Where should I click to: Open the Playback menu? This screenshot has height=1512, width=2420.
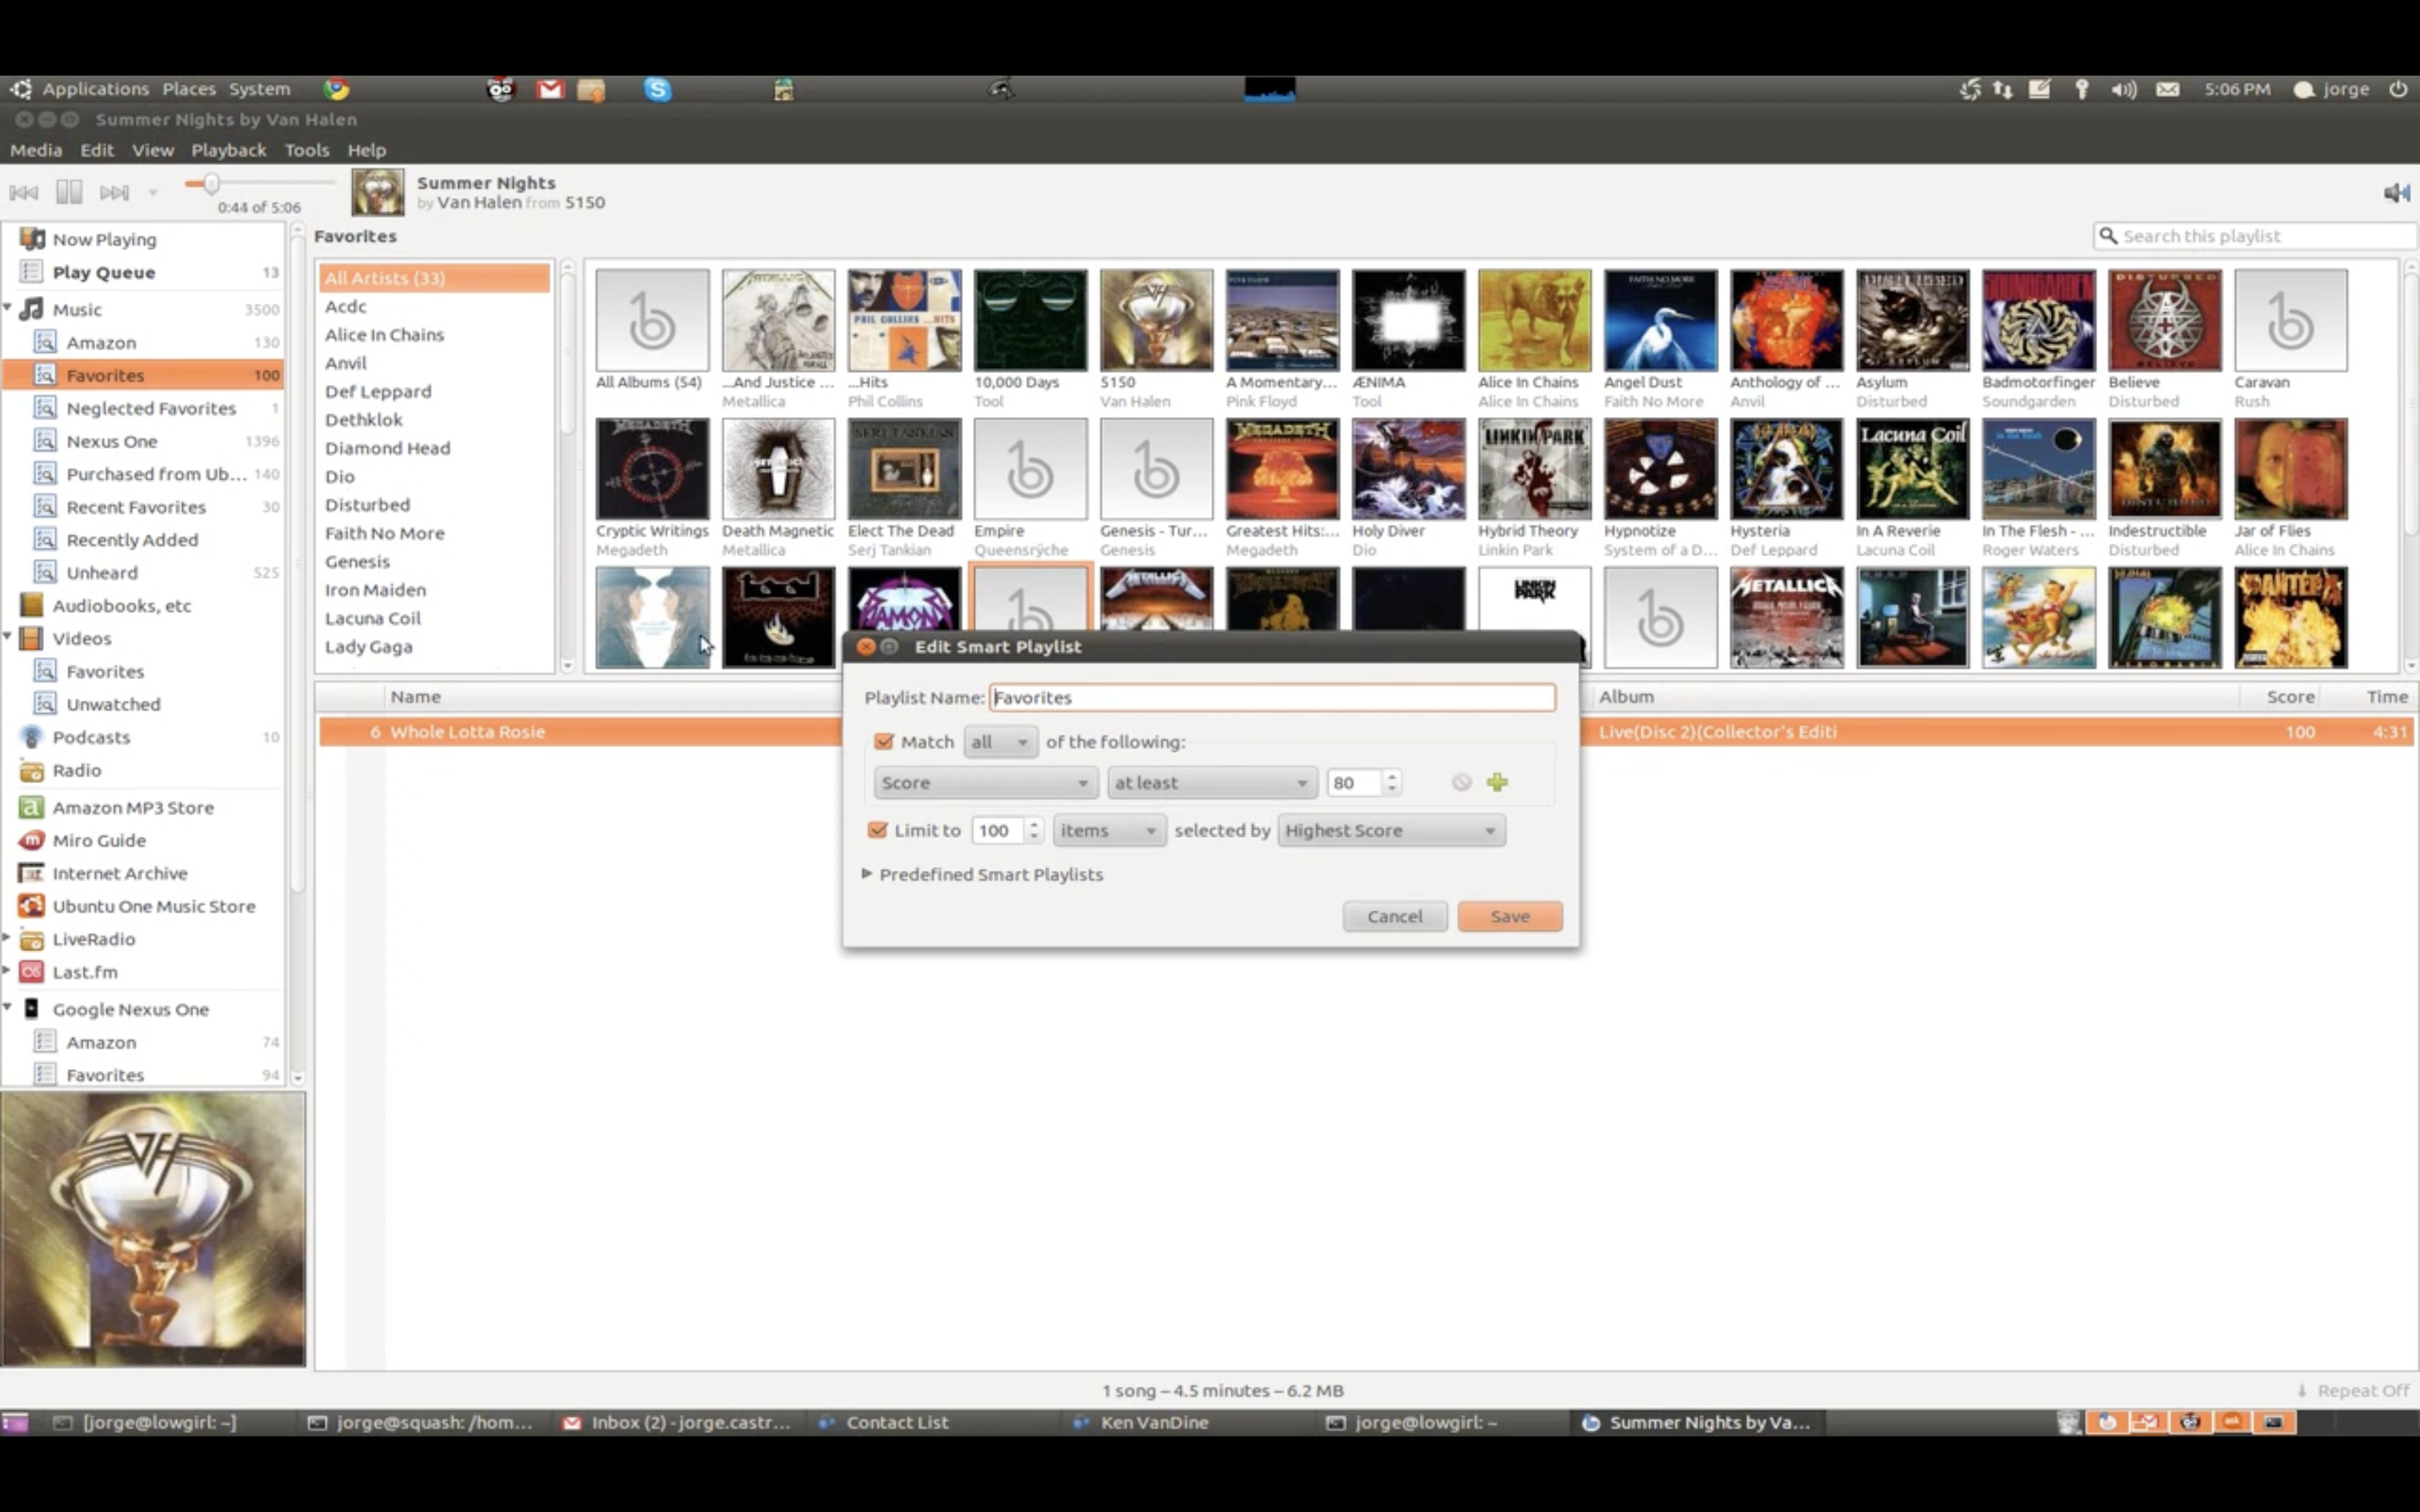229,150
